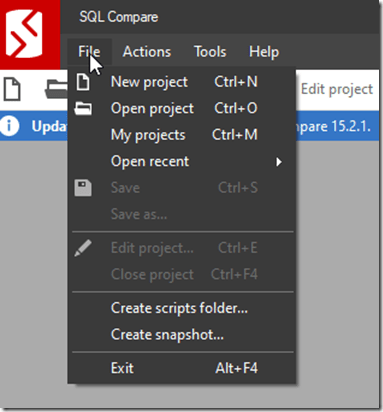Choose Open project menu entry
Image resolution: width=383 pixels, height=412 pixels.
pos(182,109)
